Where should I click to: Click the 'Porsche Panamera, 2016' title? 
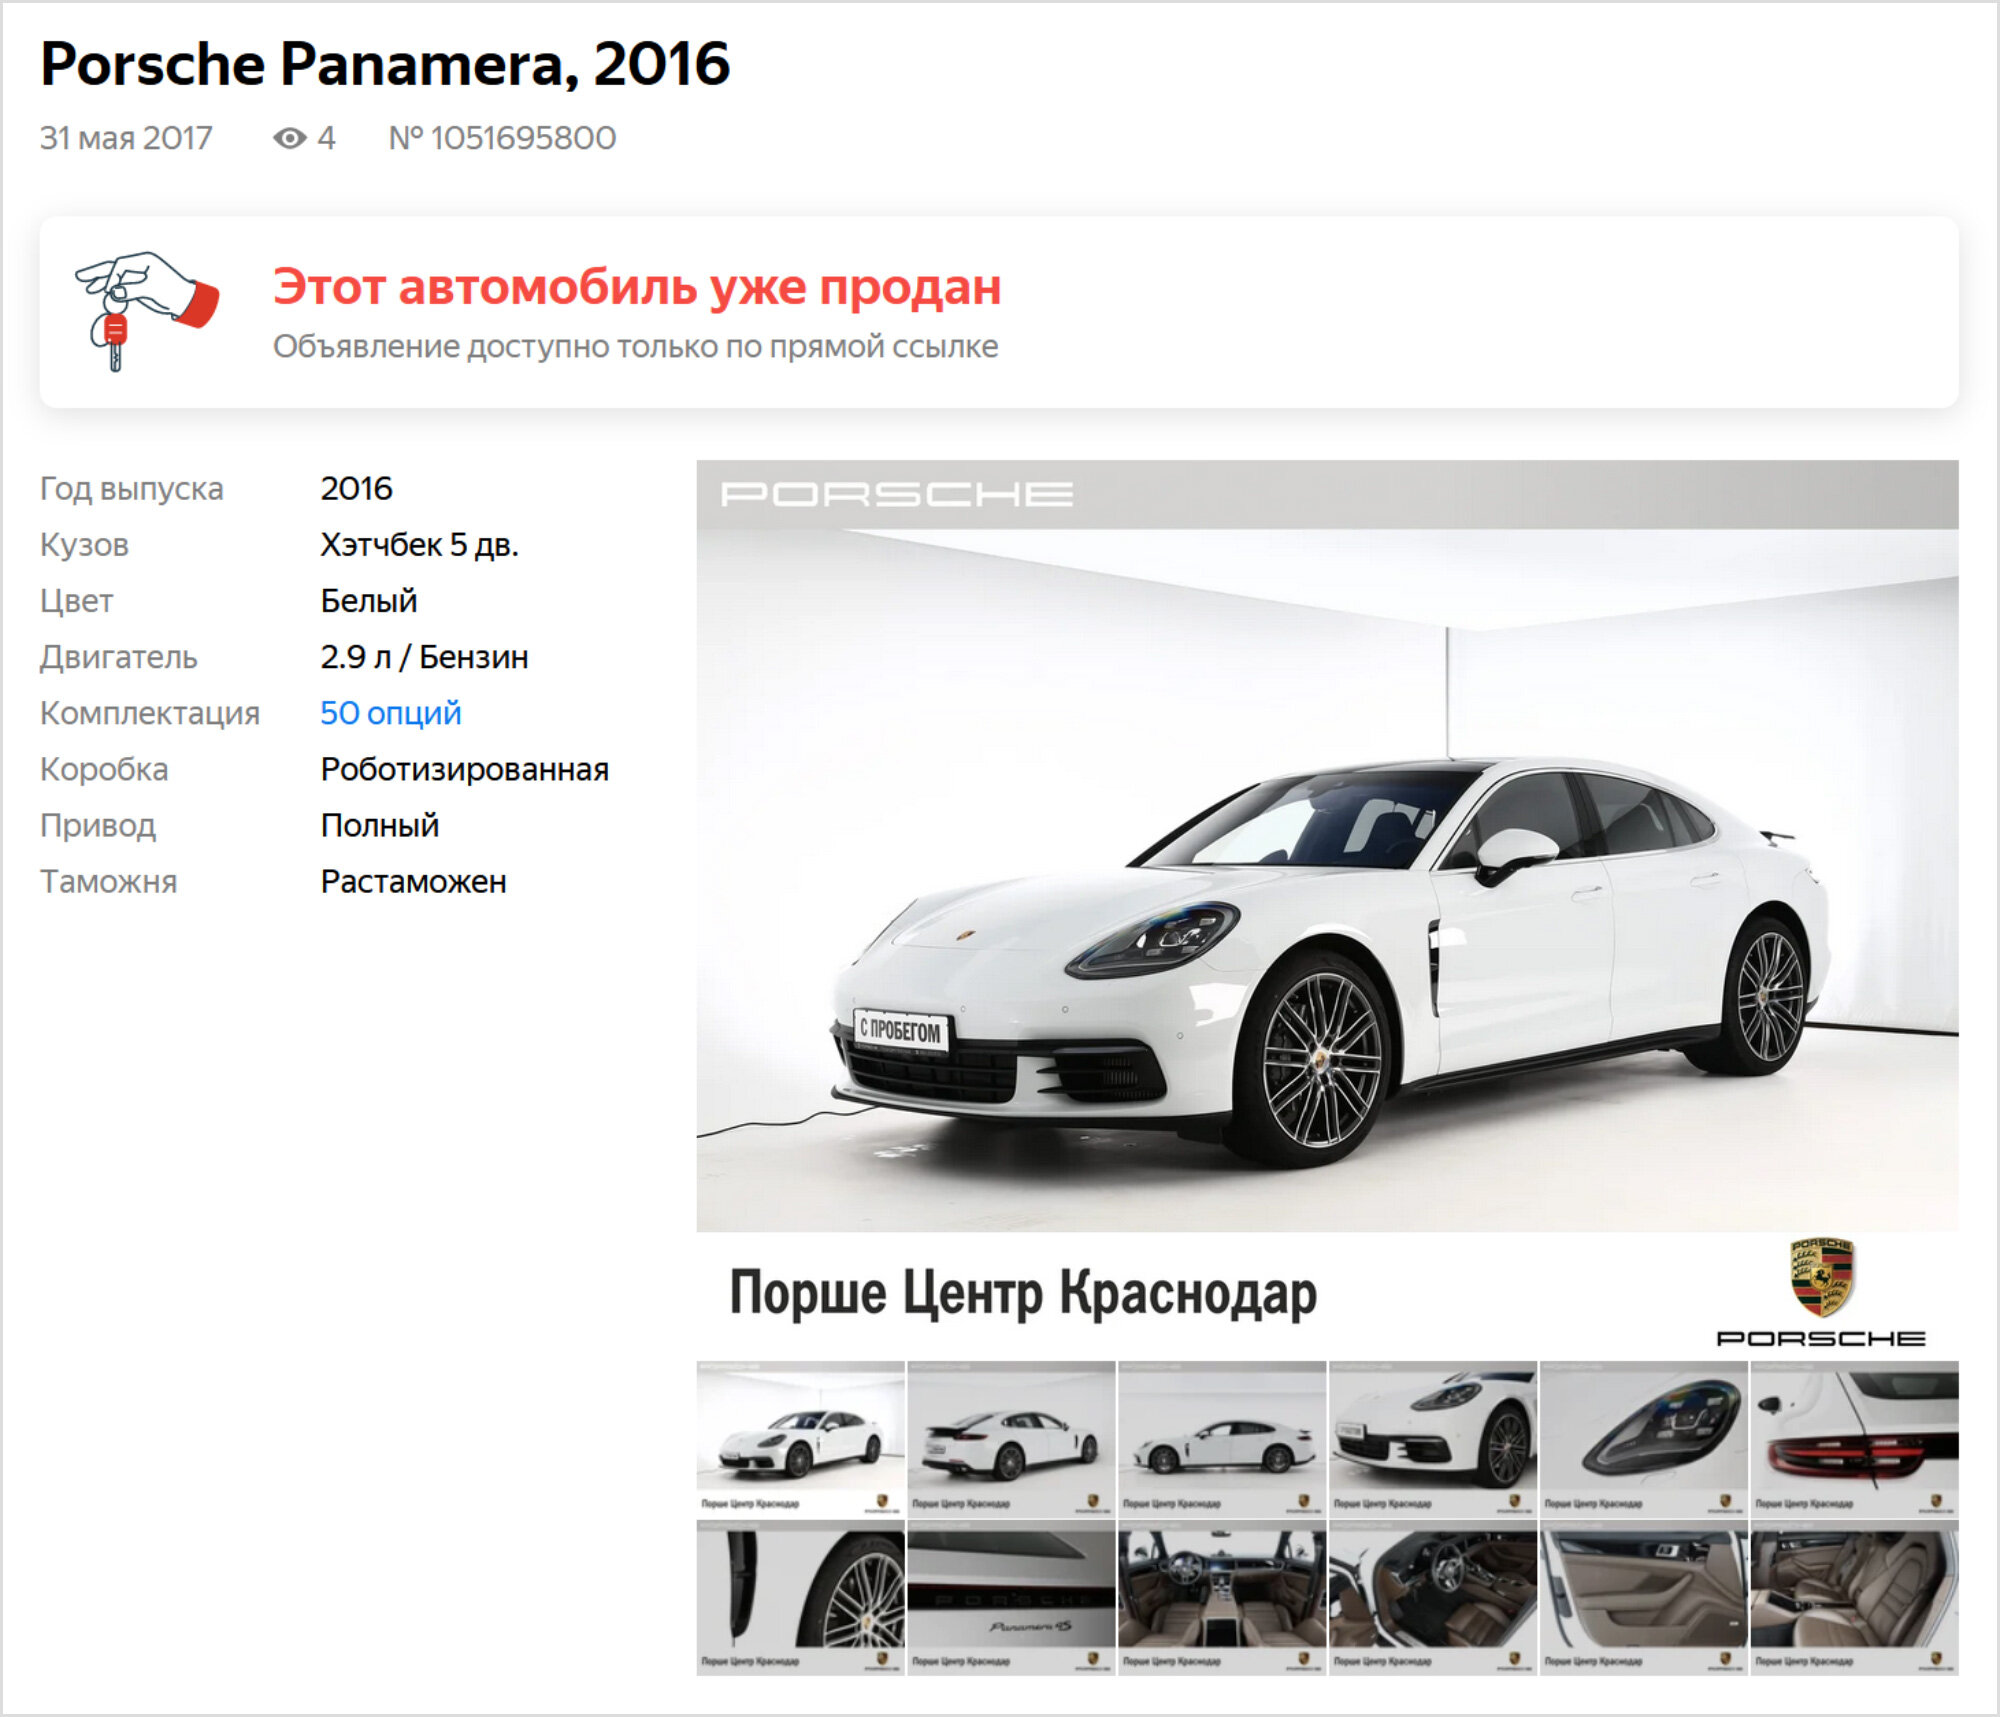point(385,65)
